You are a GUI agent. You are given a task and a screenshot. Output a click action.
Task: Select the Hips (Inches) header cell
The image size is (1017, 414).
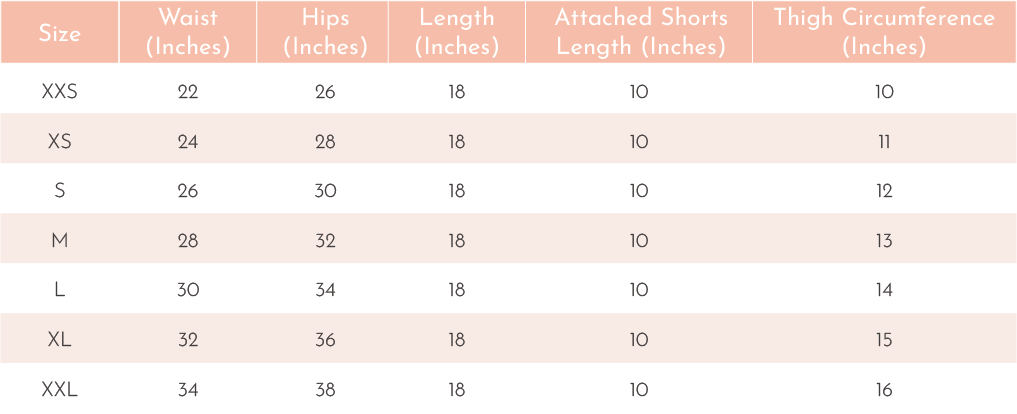322,32
